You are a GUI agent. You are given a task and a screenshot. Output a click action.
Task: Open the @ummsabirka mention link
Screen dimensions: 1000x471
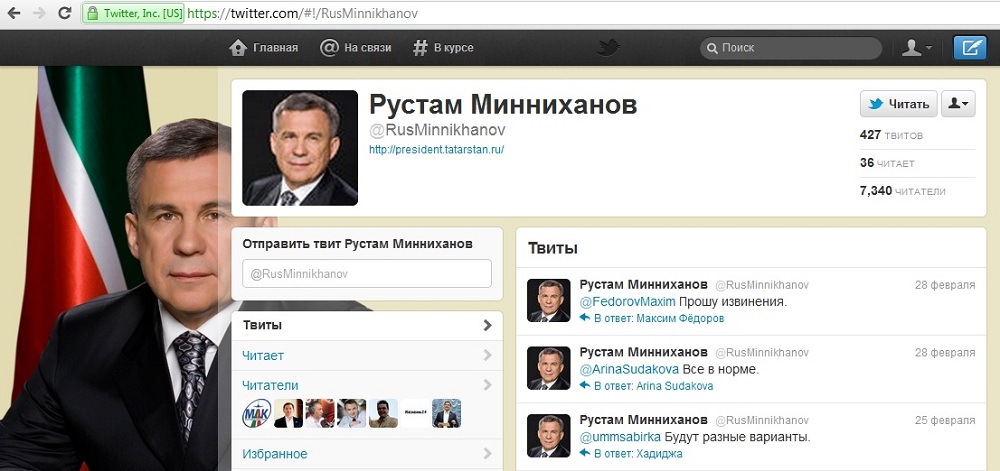coord(621,437)
